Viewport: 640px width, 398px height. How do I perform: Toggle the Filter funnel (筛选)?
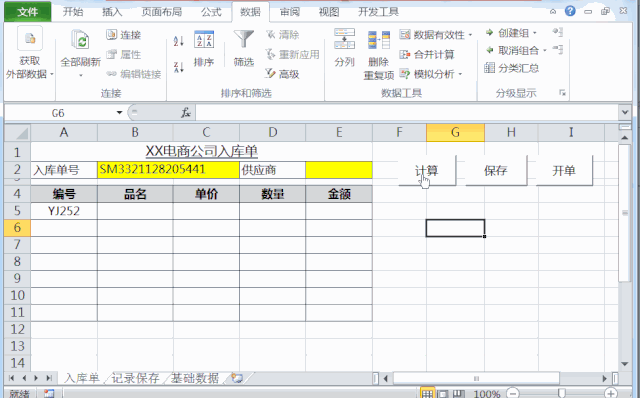coord(244,49)
